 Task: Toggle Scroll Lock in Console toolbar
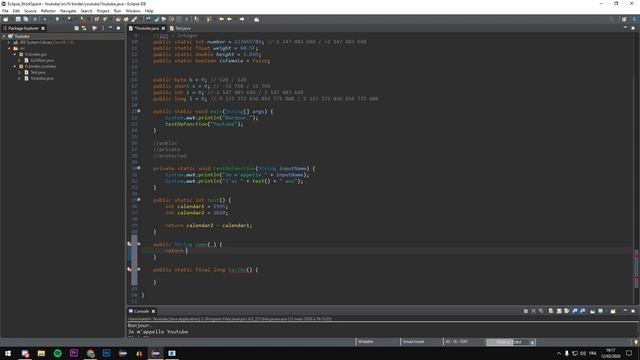tap(559, 311)
